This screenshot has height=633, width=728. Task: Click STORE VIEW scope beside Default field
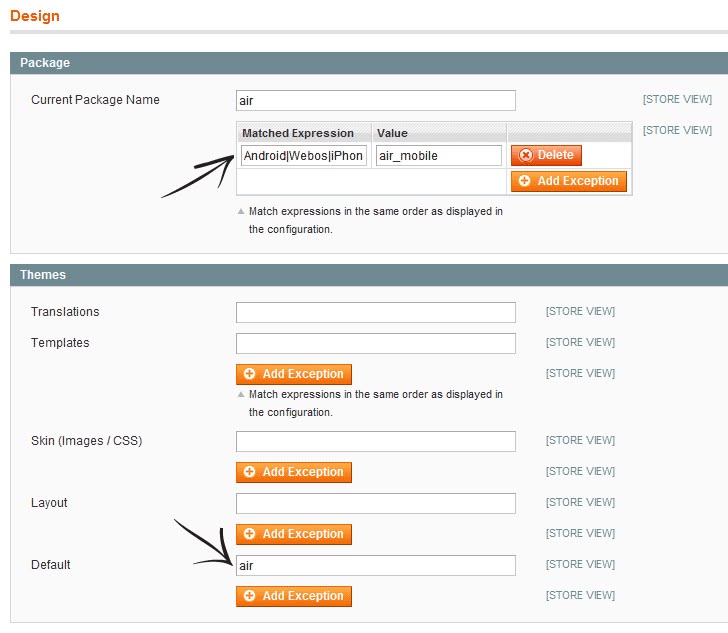[x=580, y=564]
